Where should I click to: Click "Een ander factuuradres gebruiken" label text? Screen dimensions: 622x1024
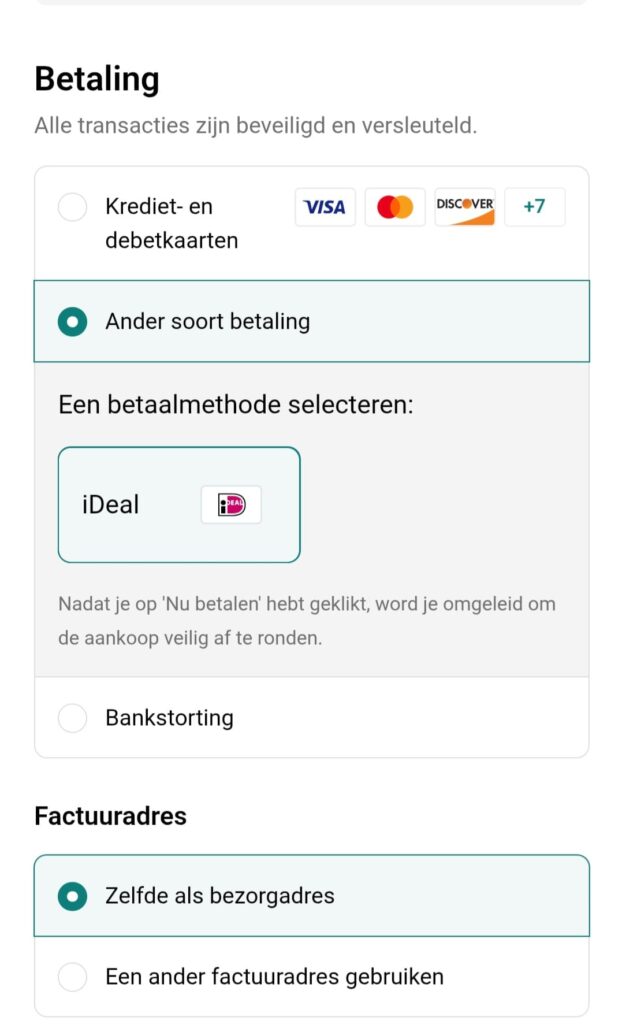click(274, 977)
